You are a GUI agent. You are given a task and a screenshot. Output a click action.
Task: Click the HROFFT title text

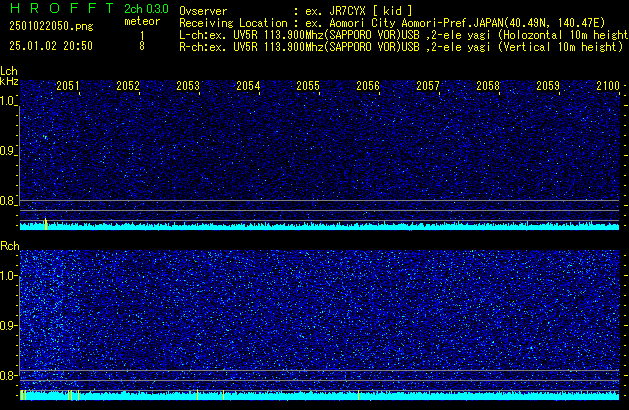click(x=62, y=8)
